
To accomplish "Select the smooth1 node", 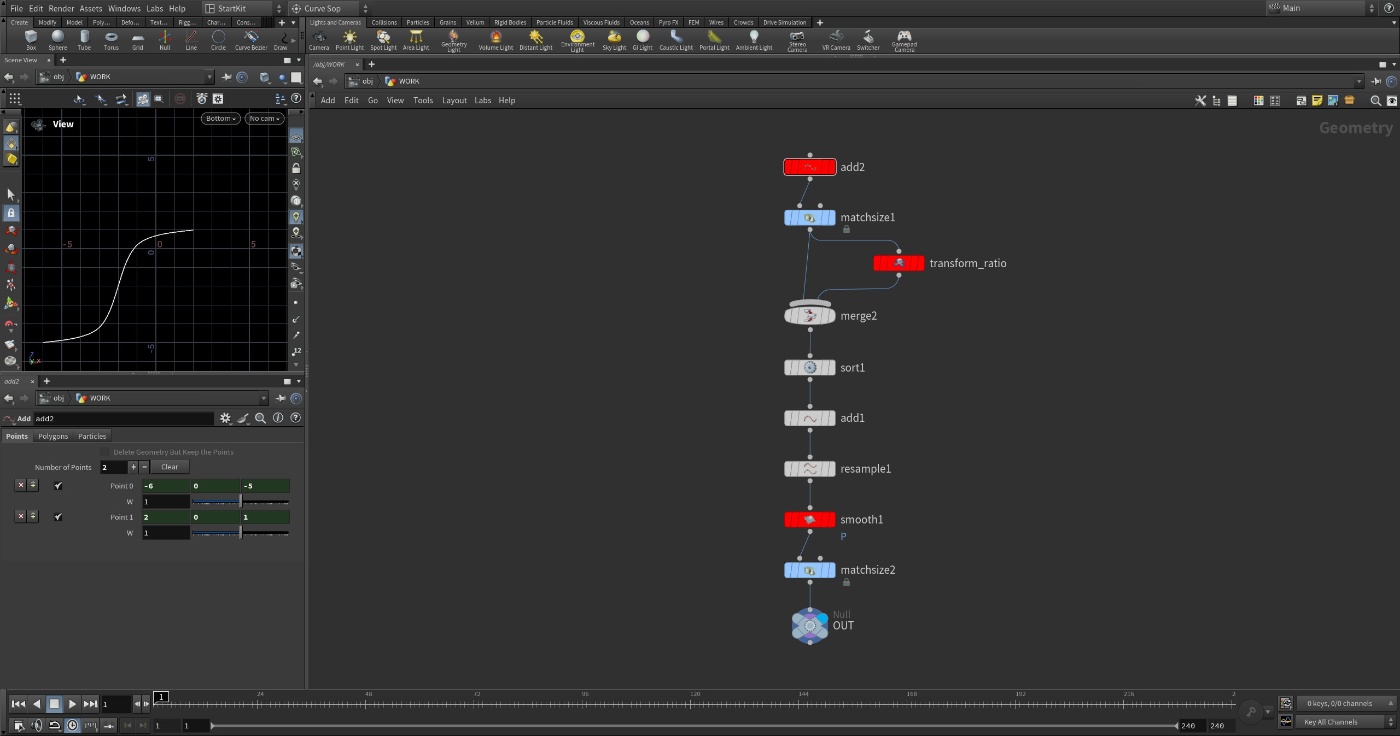I will [x=810, y=519].
